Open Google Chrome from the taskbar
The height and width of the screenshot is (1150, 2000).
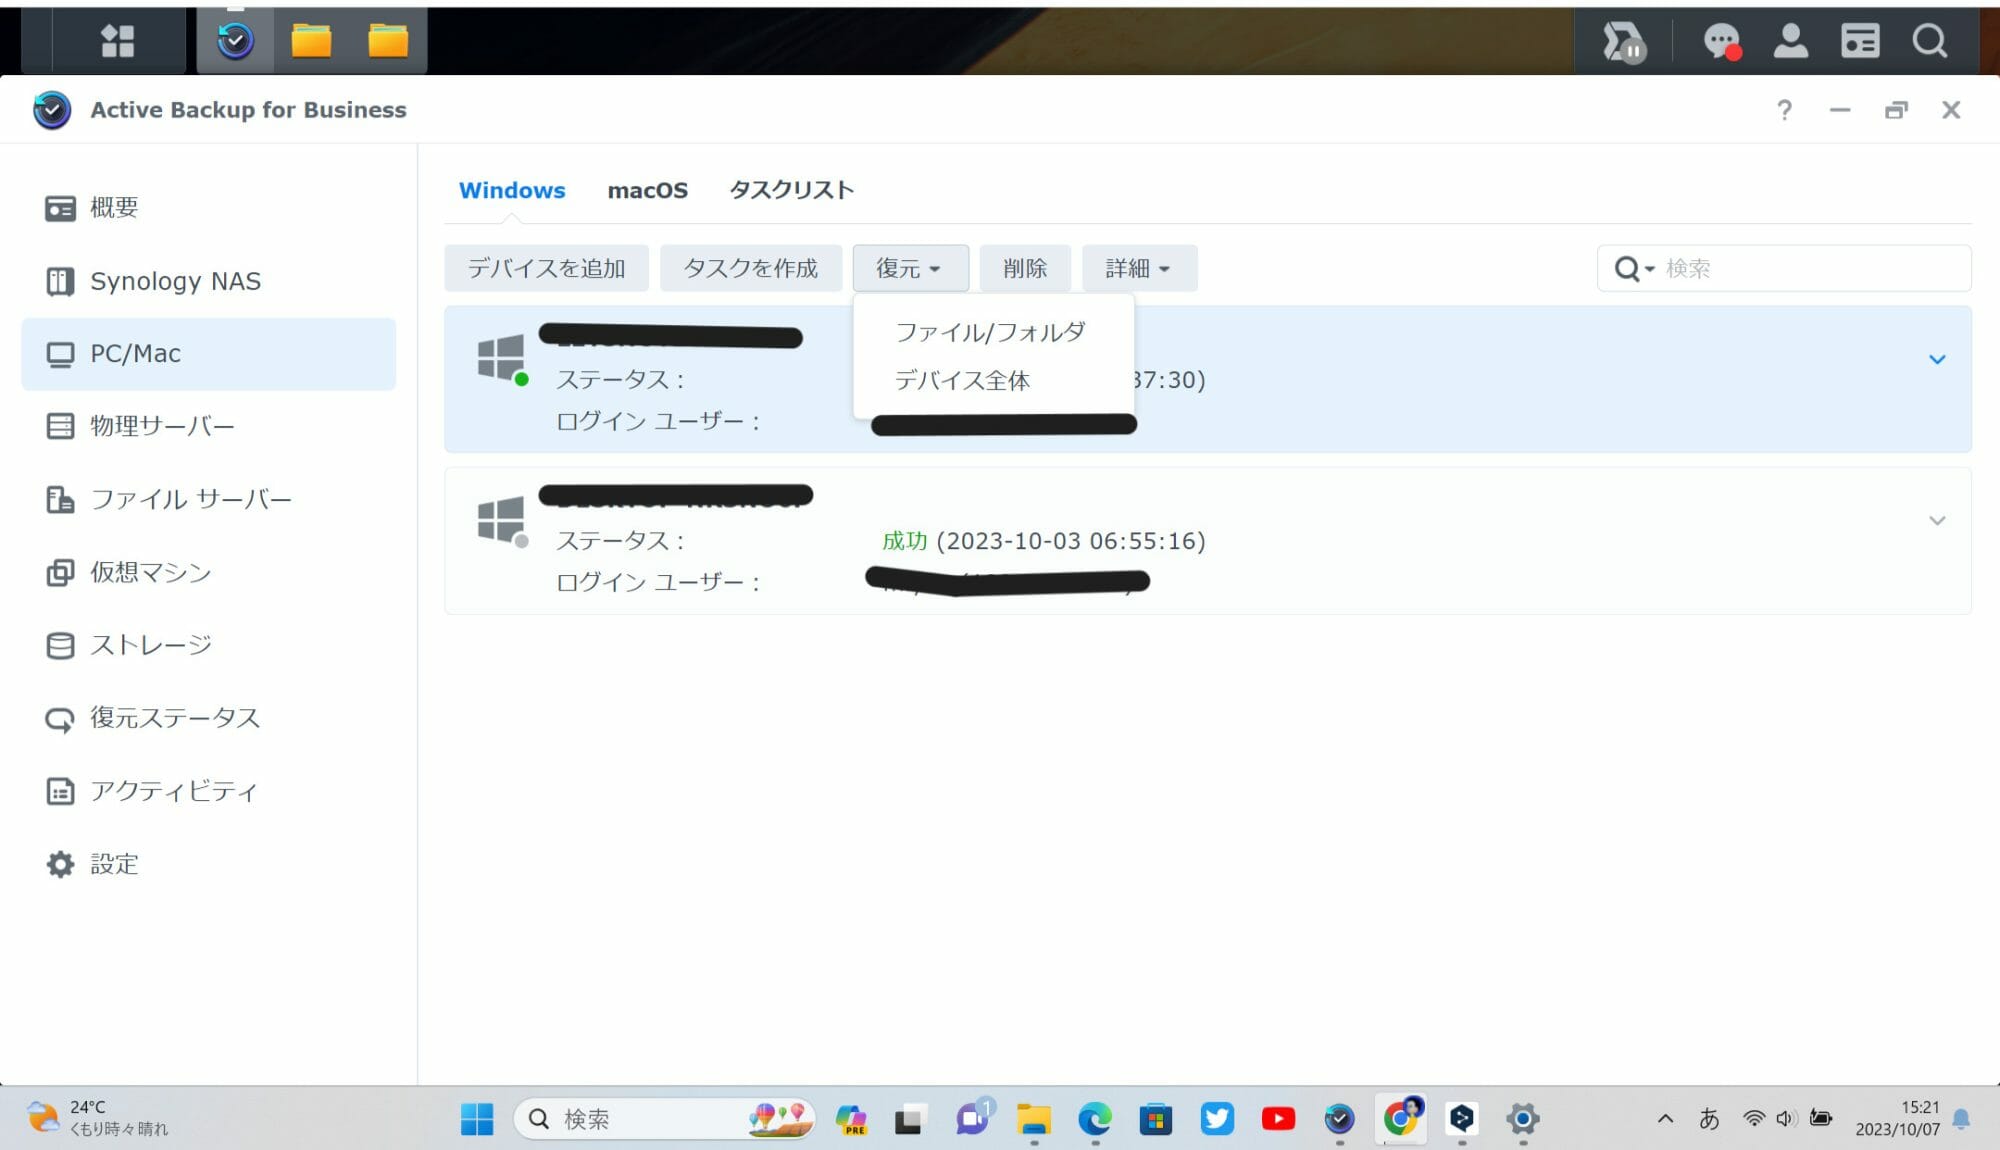1401,1119
